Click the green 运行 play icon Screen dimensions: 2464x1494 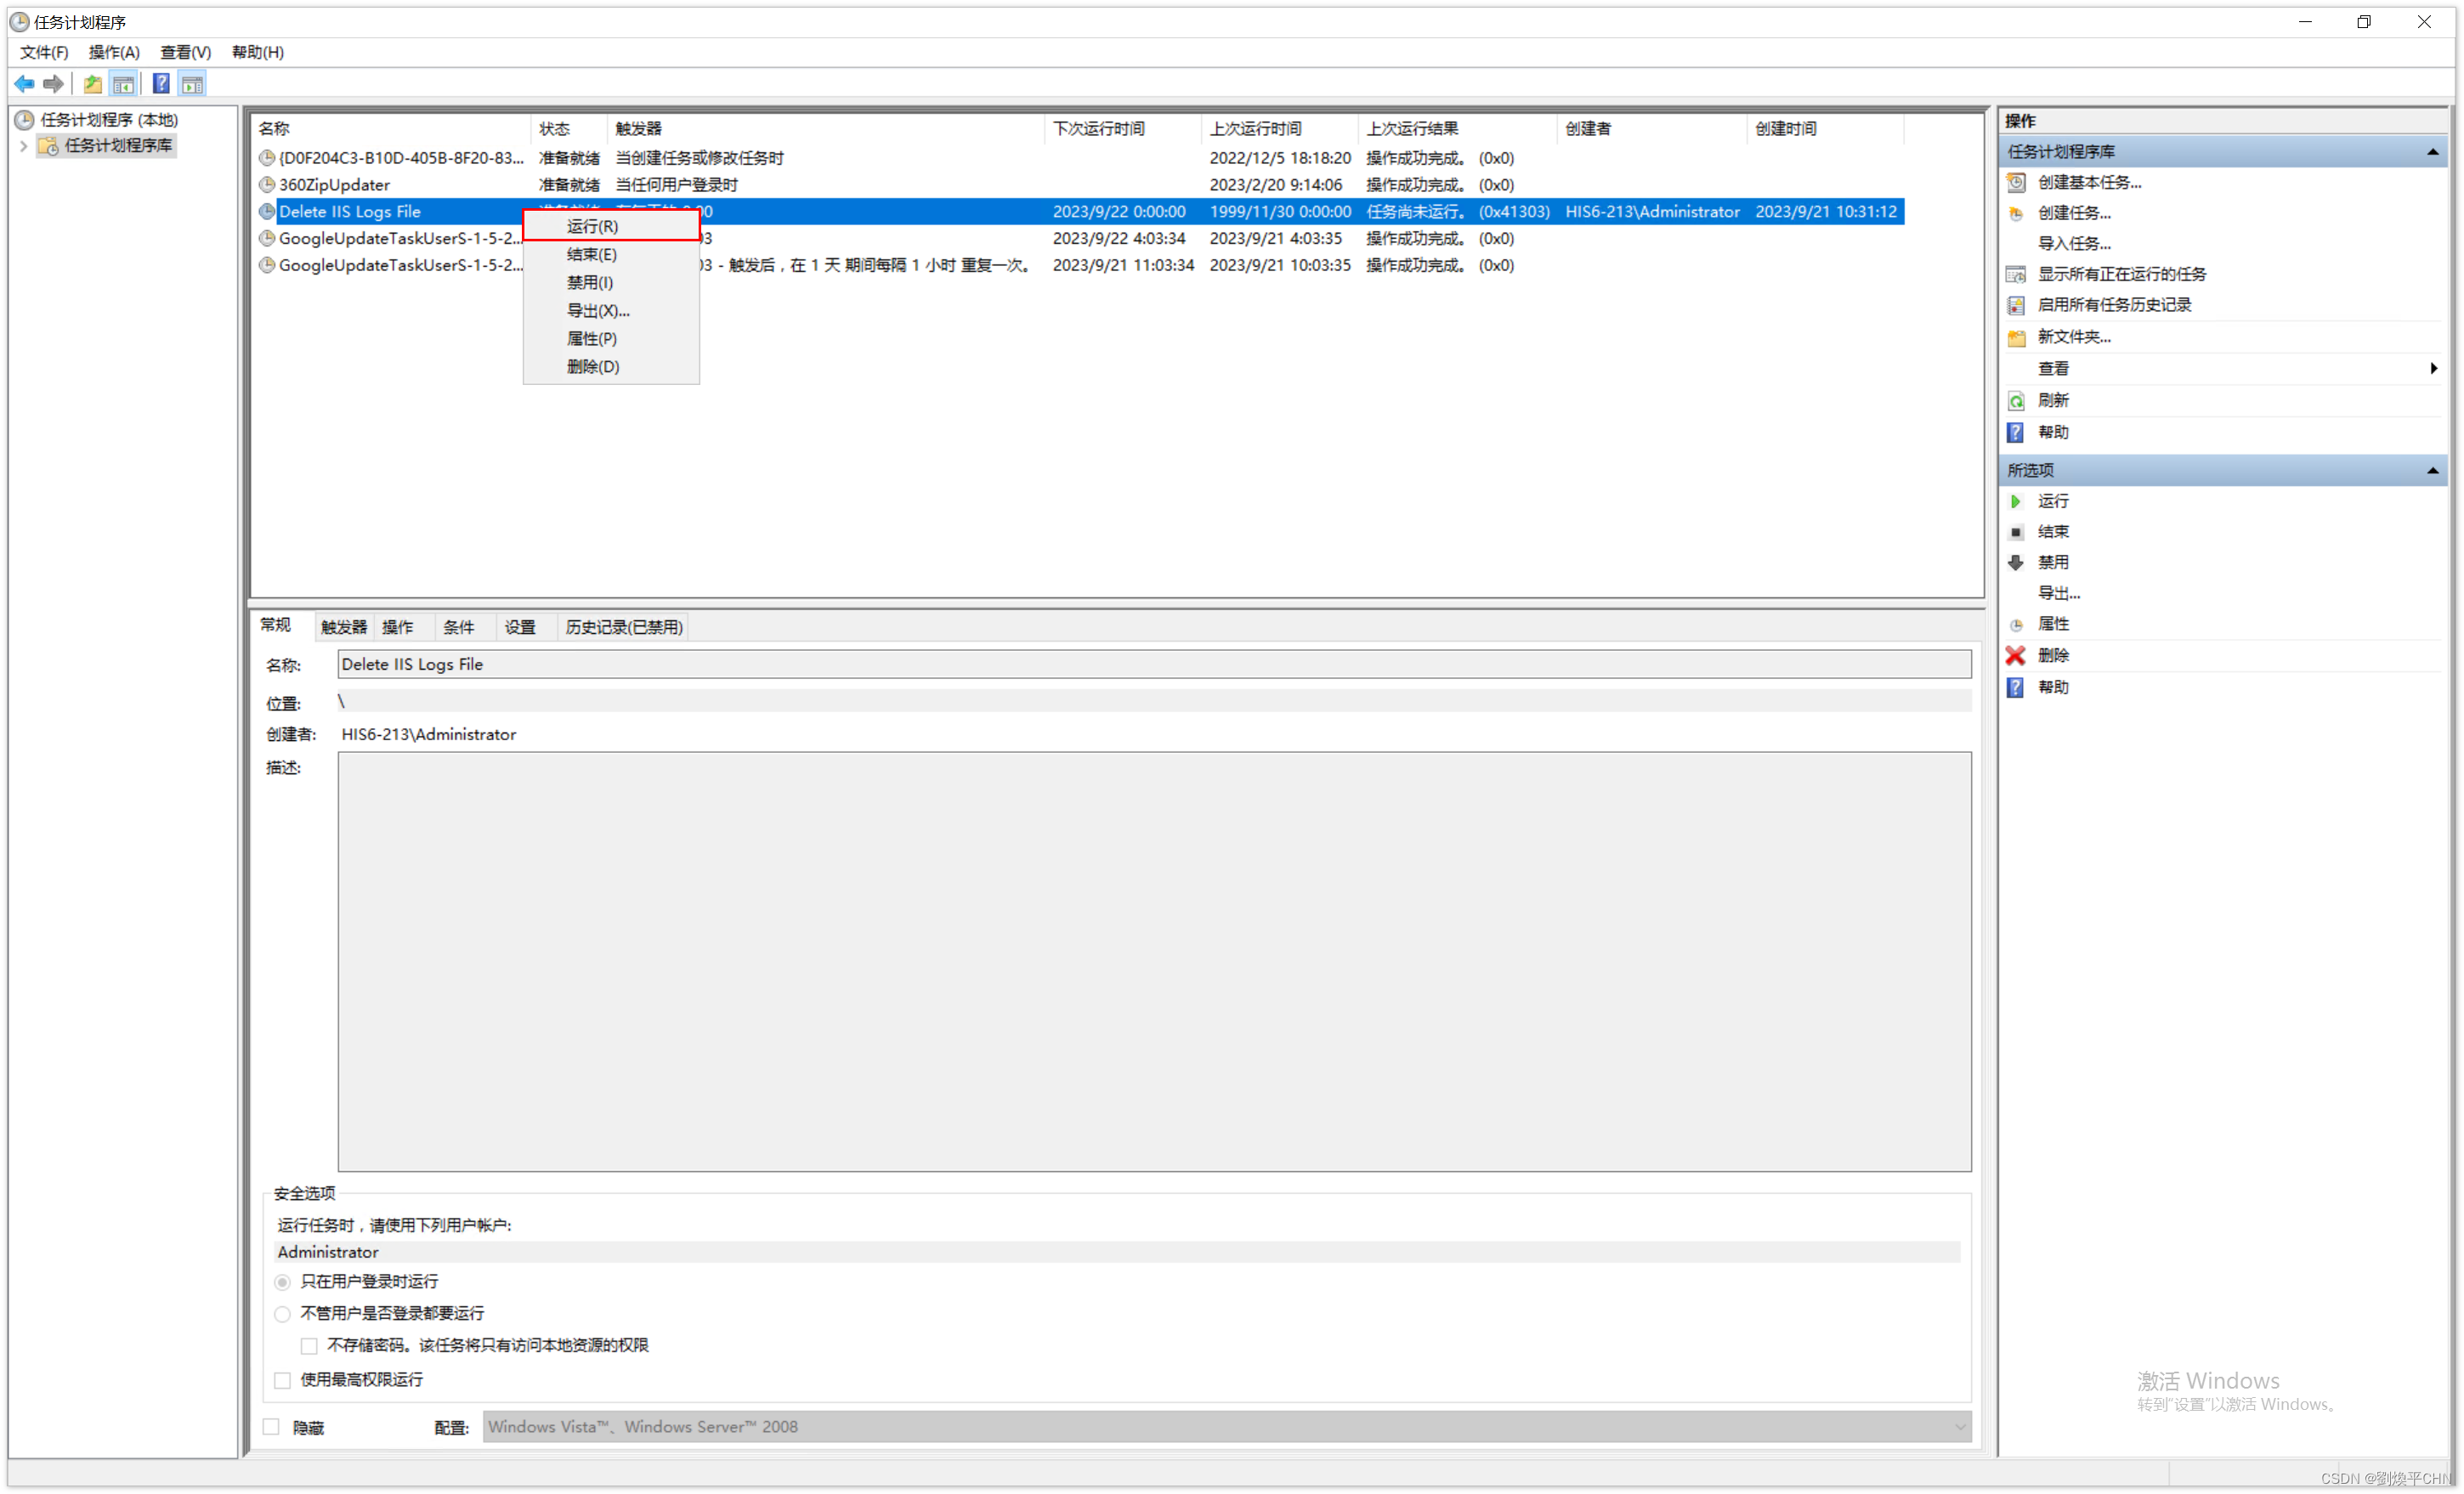pyautogui.click(x=2016, y=502)
